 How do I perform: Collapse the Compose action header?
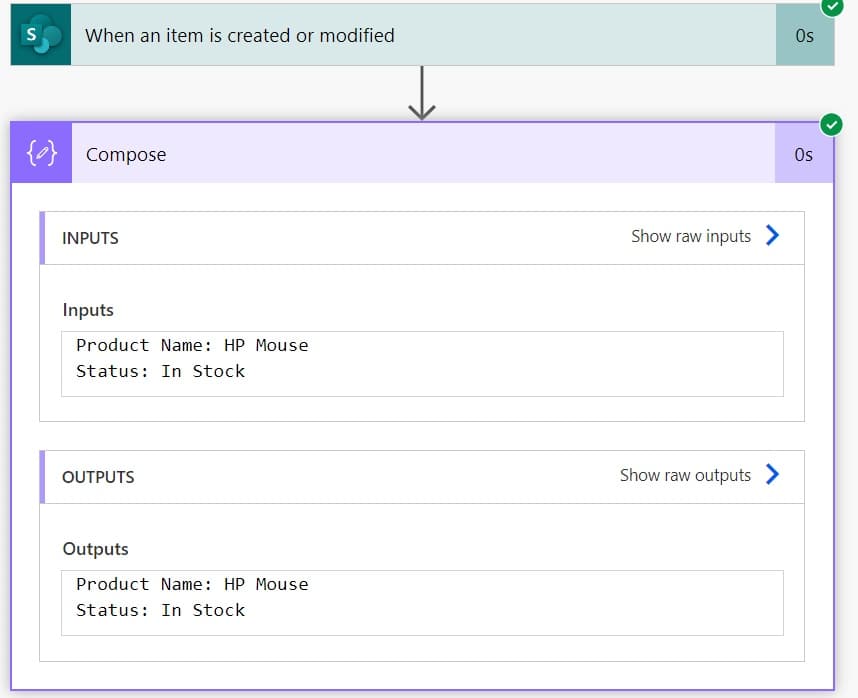click(x=422, y=153)
